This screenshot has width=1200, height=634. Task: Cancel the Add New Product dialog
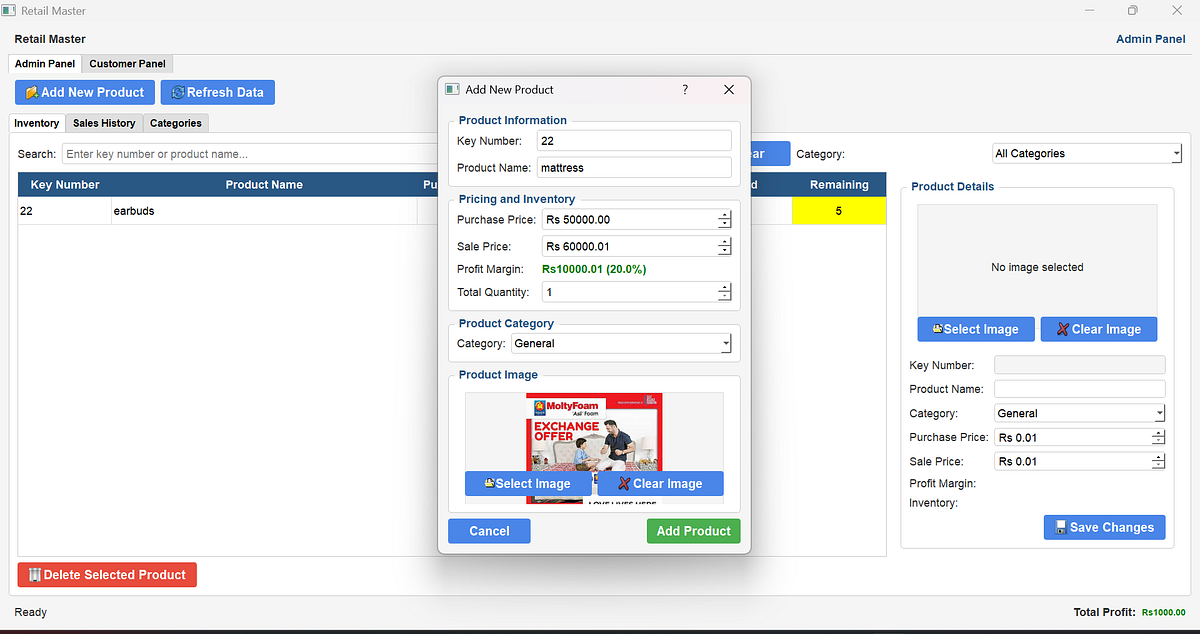(x=489, y=531)
